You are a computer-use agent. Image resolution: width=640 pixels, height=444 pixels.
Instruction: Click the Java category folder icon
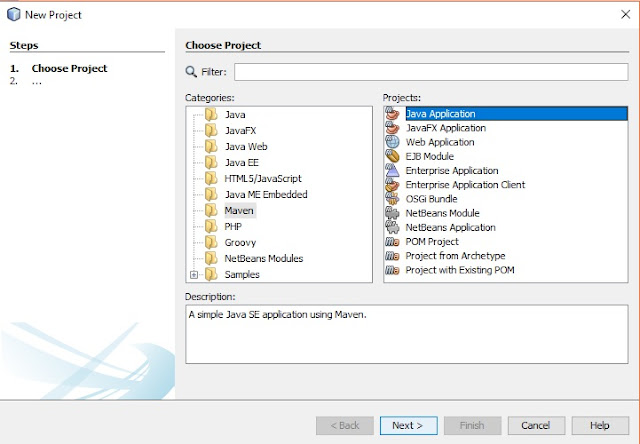coord(211,115)
